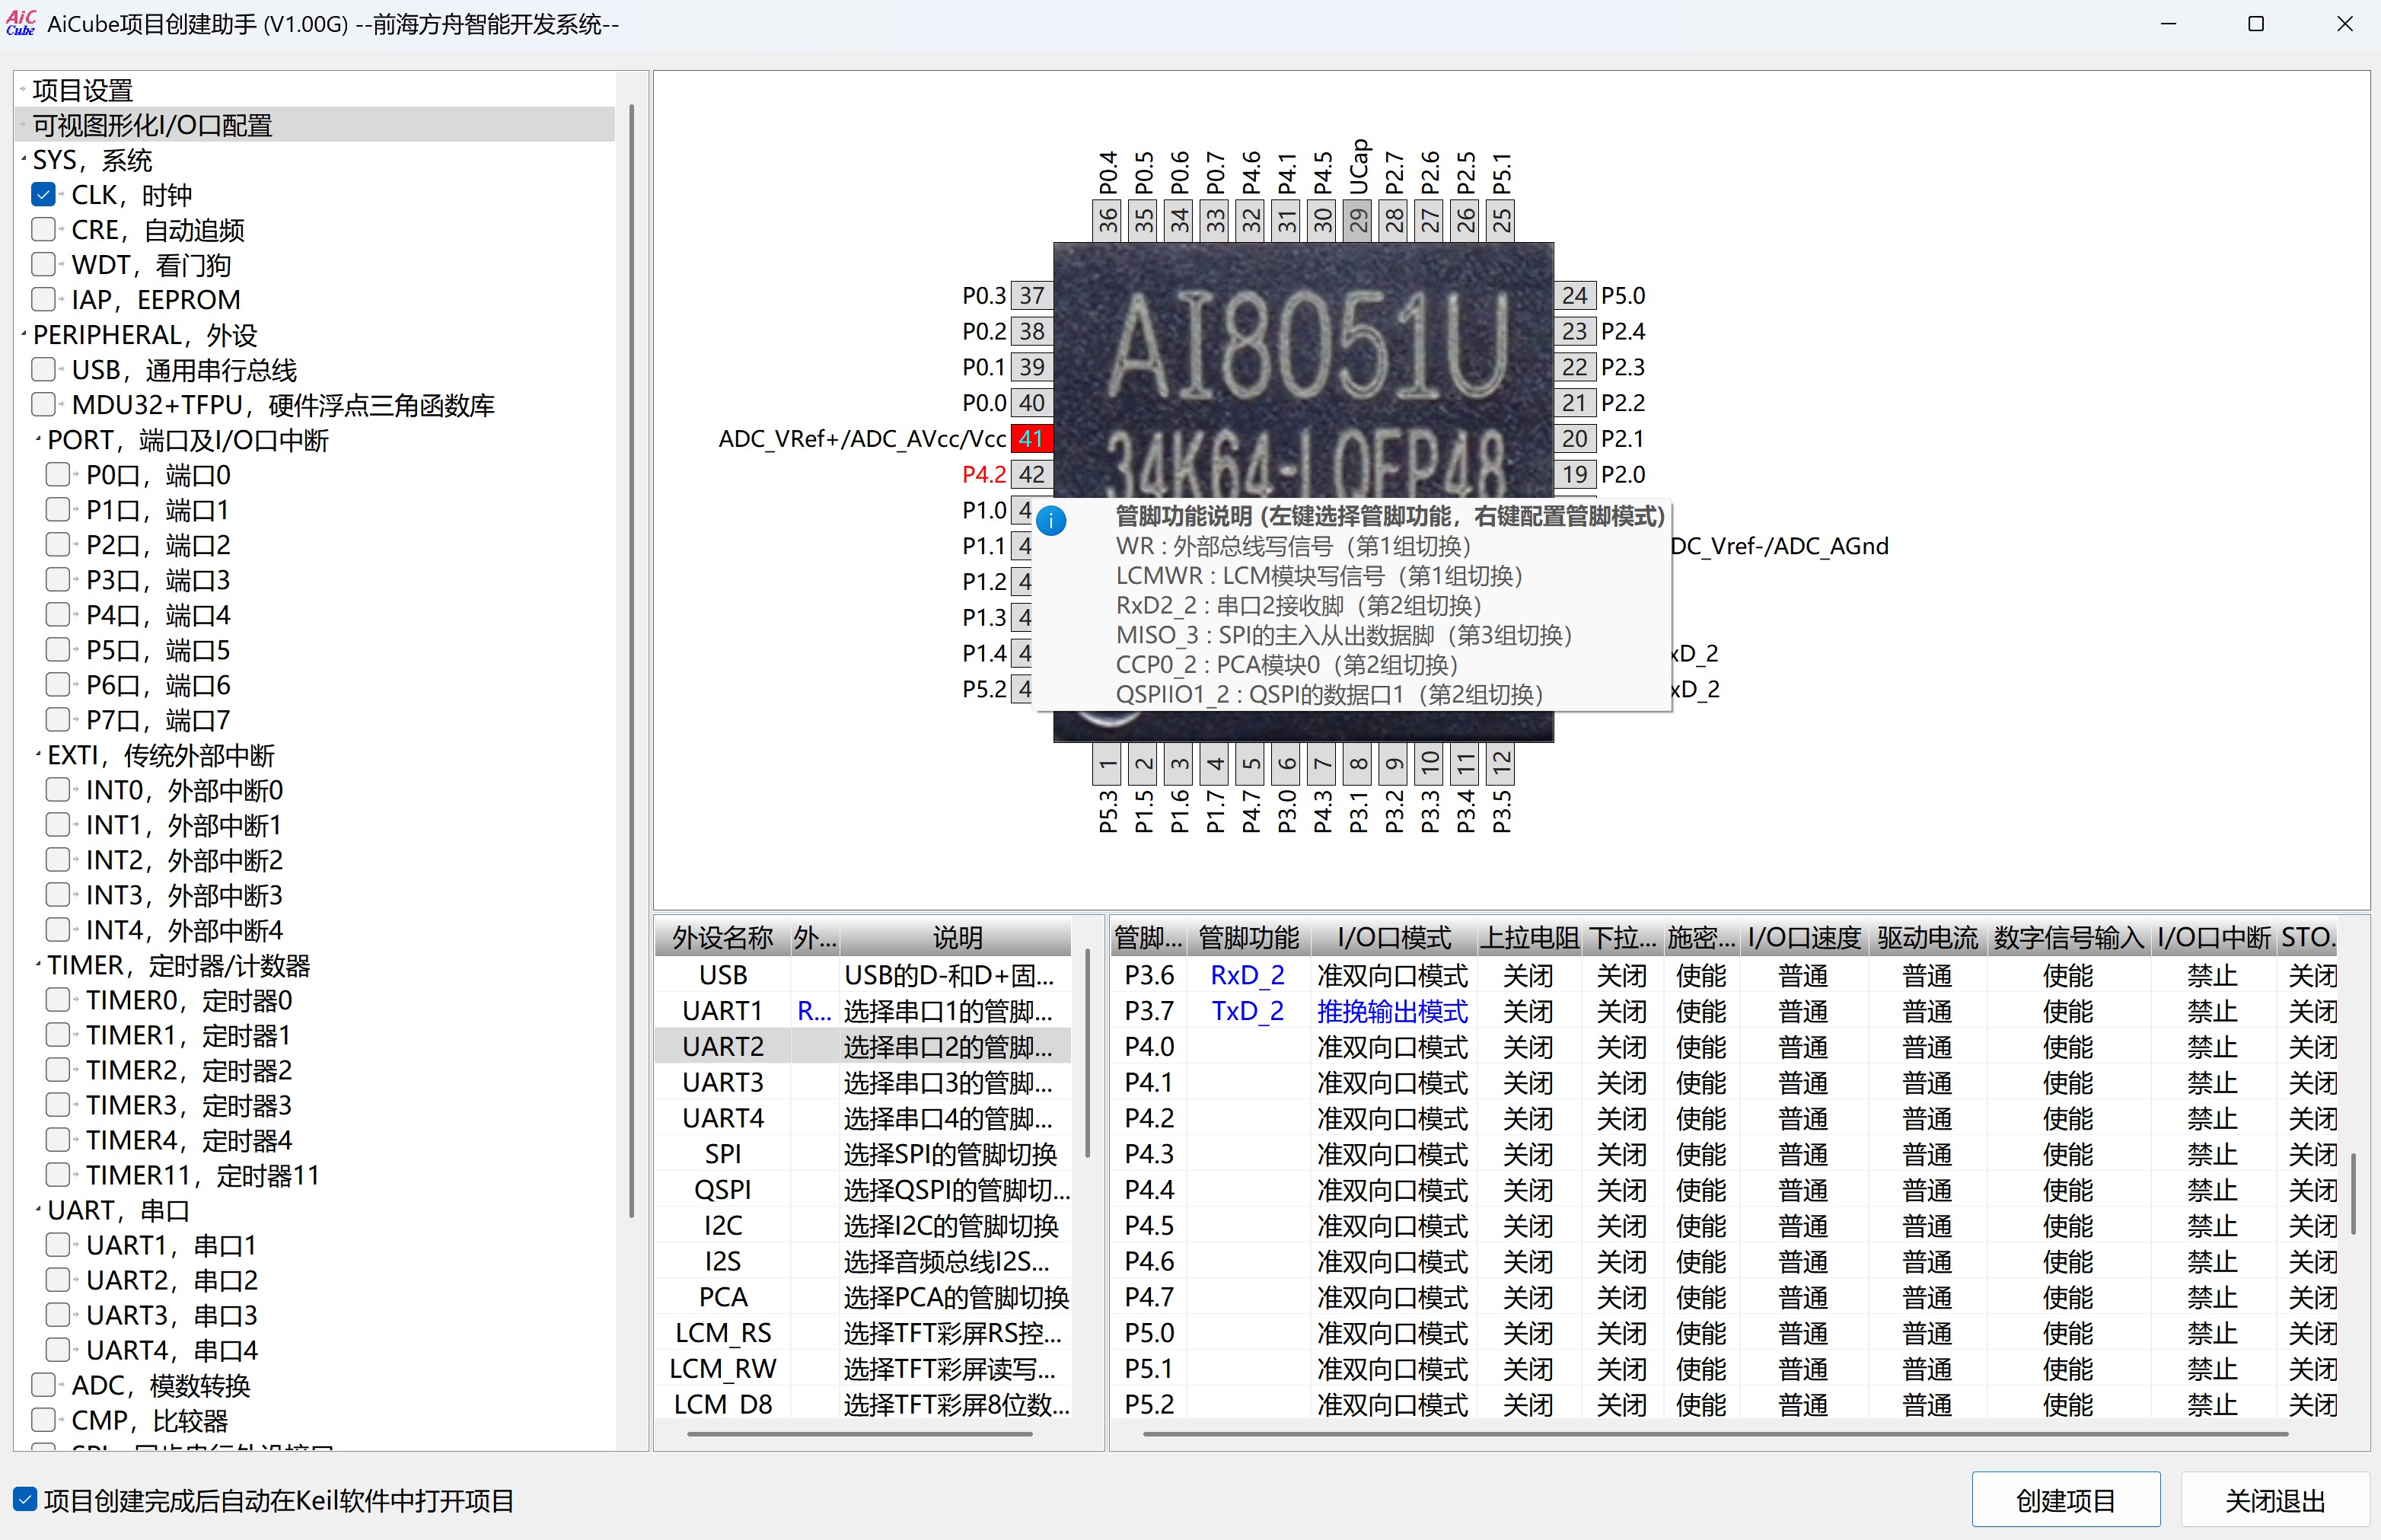Click pin table vertical scrollbar thumb
The image size is (2381, 1540).
coord(2352,1193)
